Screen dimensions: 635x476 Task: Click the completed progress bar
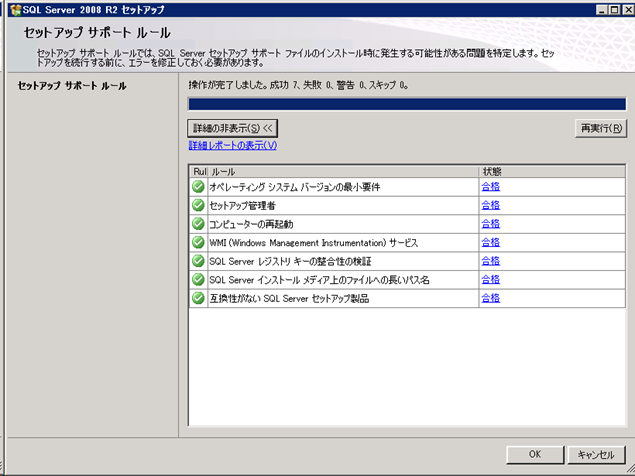pos(407,104)
